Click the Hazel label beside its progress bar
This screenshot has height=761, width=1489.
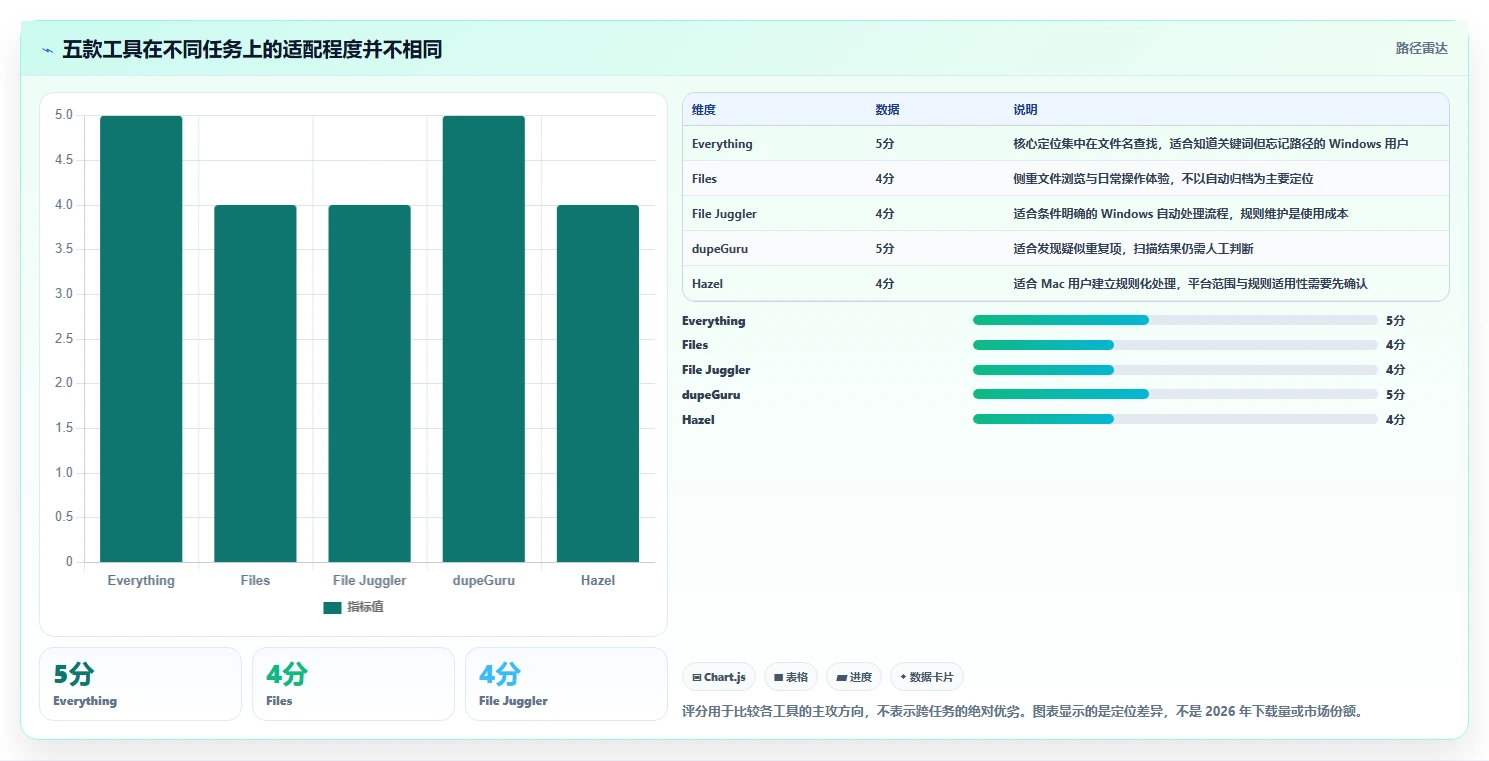tap(698, 420)
